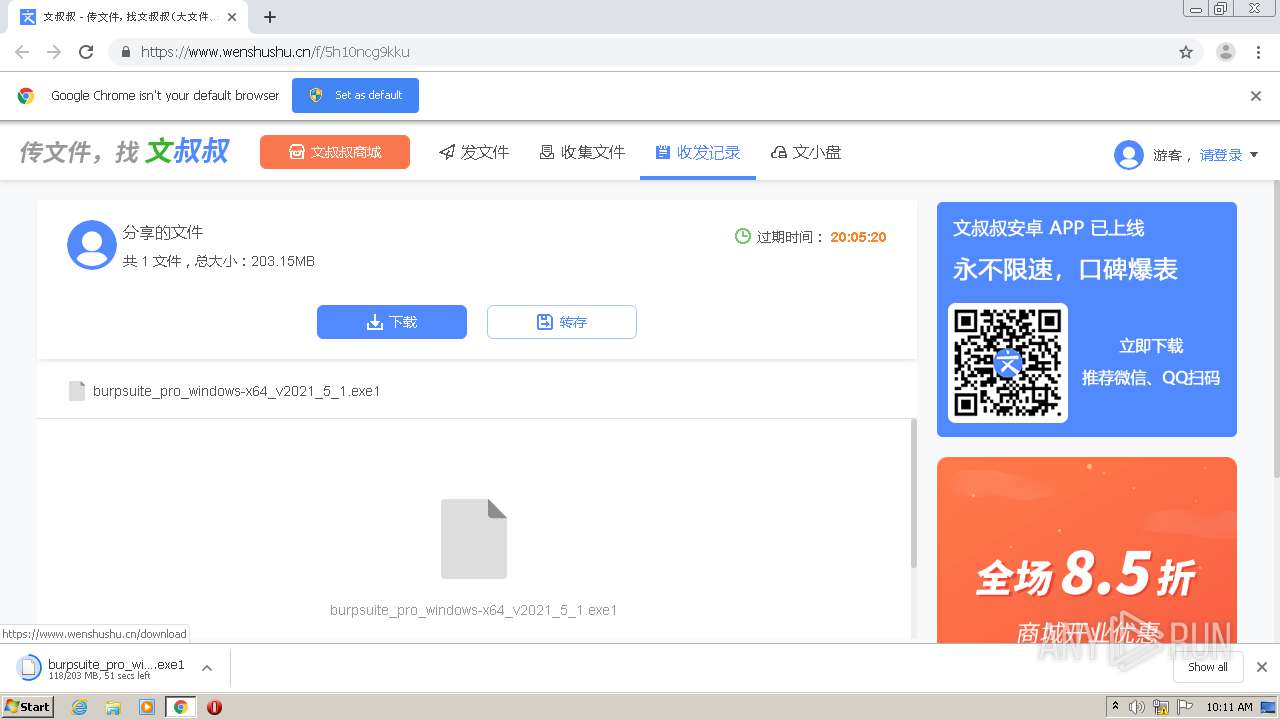Click the address bar URL

pyautogui.click(x=275, y=52)
